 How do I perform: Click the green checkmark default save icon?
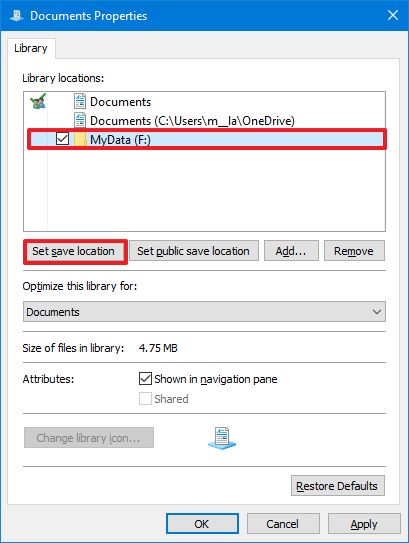click(x=38, y=101)
